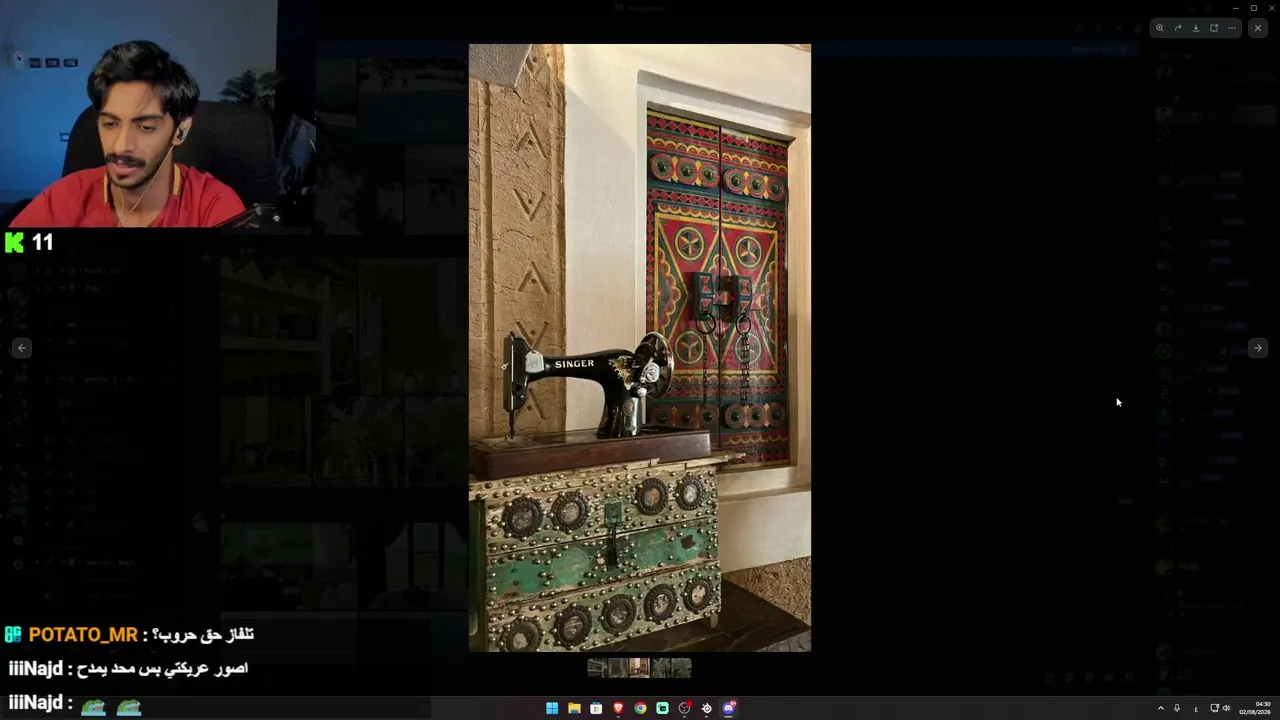Open the Windows Start menu
Image resolution: width=1280 pixels, height=720 pixels.
coord(552,708)
